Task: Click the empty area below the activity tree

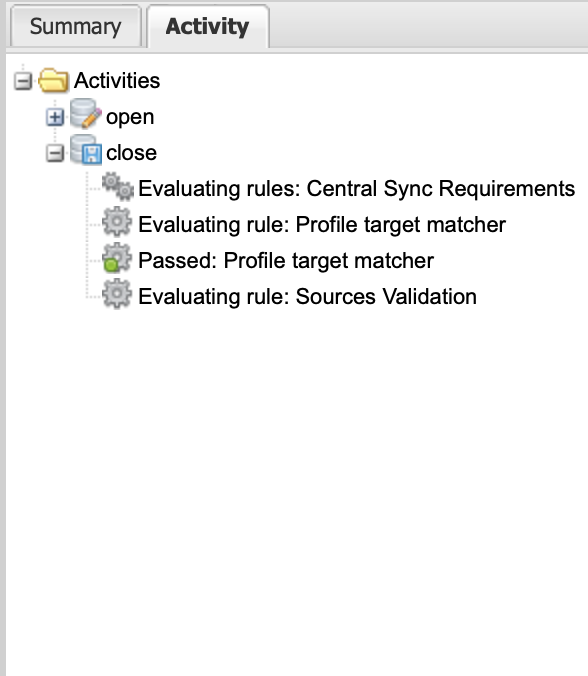Action: pyautogui.click(x=297, y=491)
